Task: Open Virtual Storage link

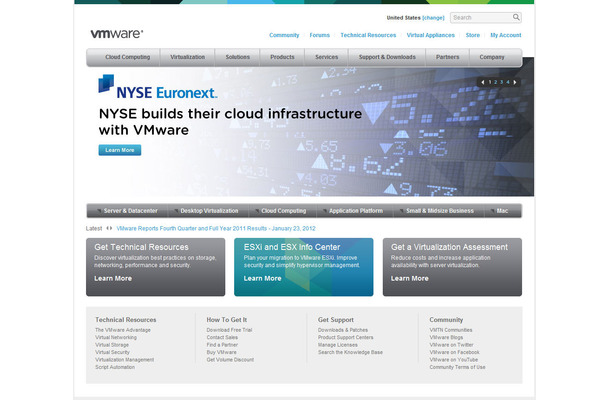Action: pos(112,345)
